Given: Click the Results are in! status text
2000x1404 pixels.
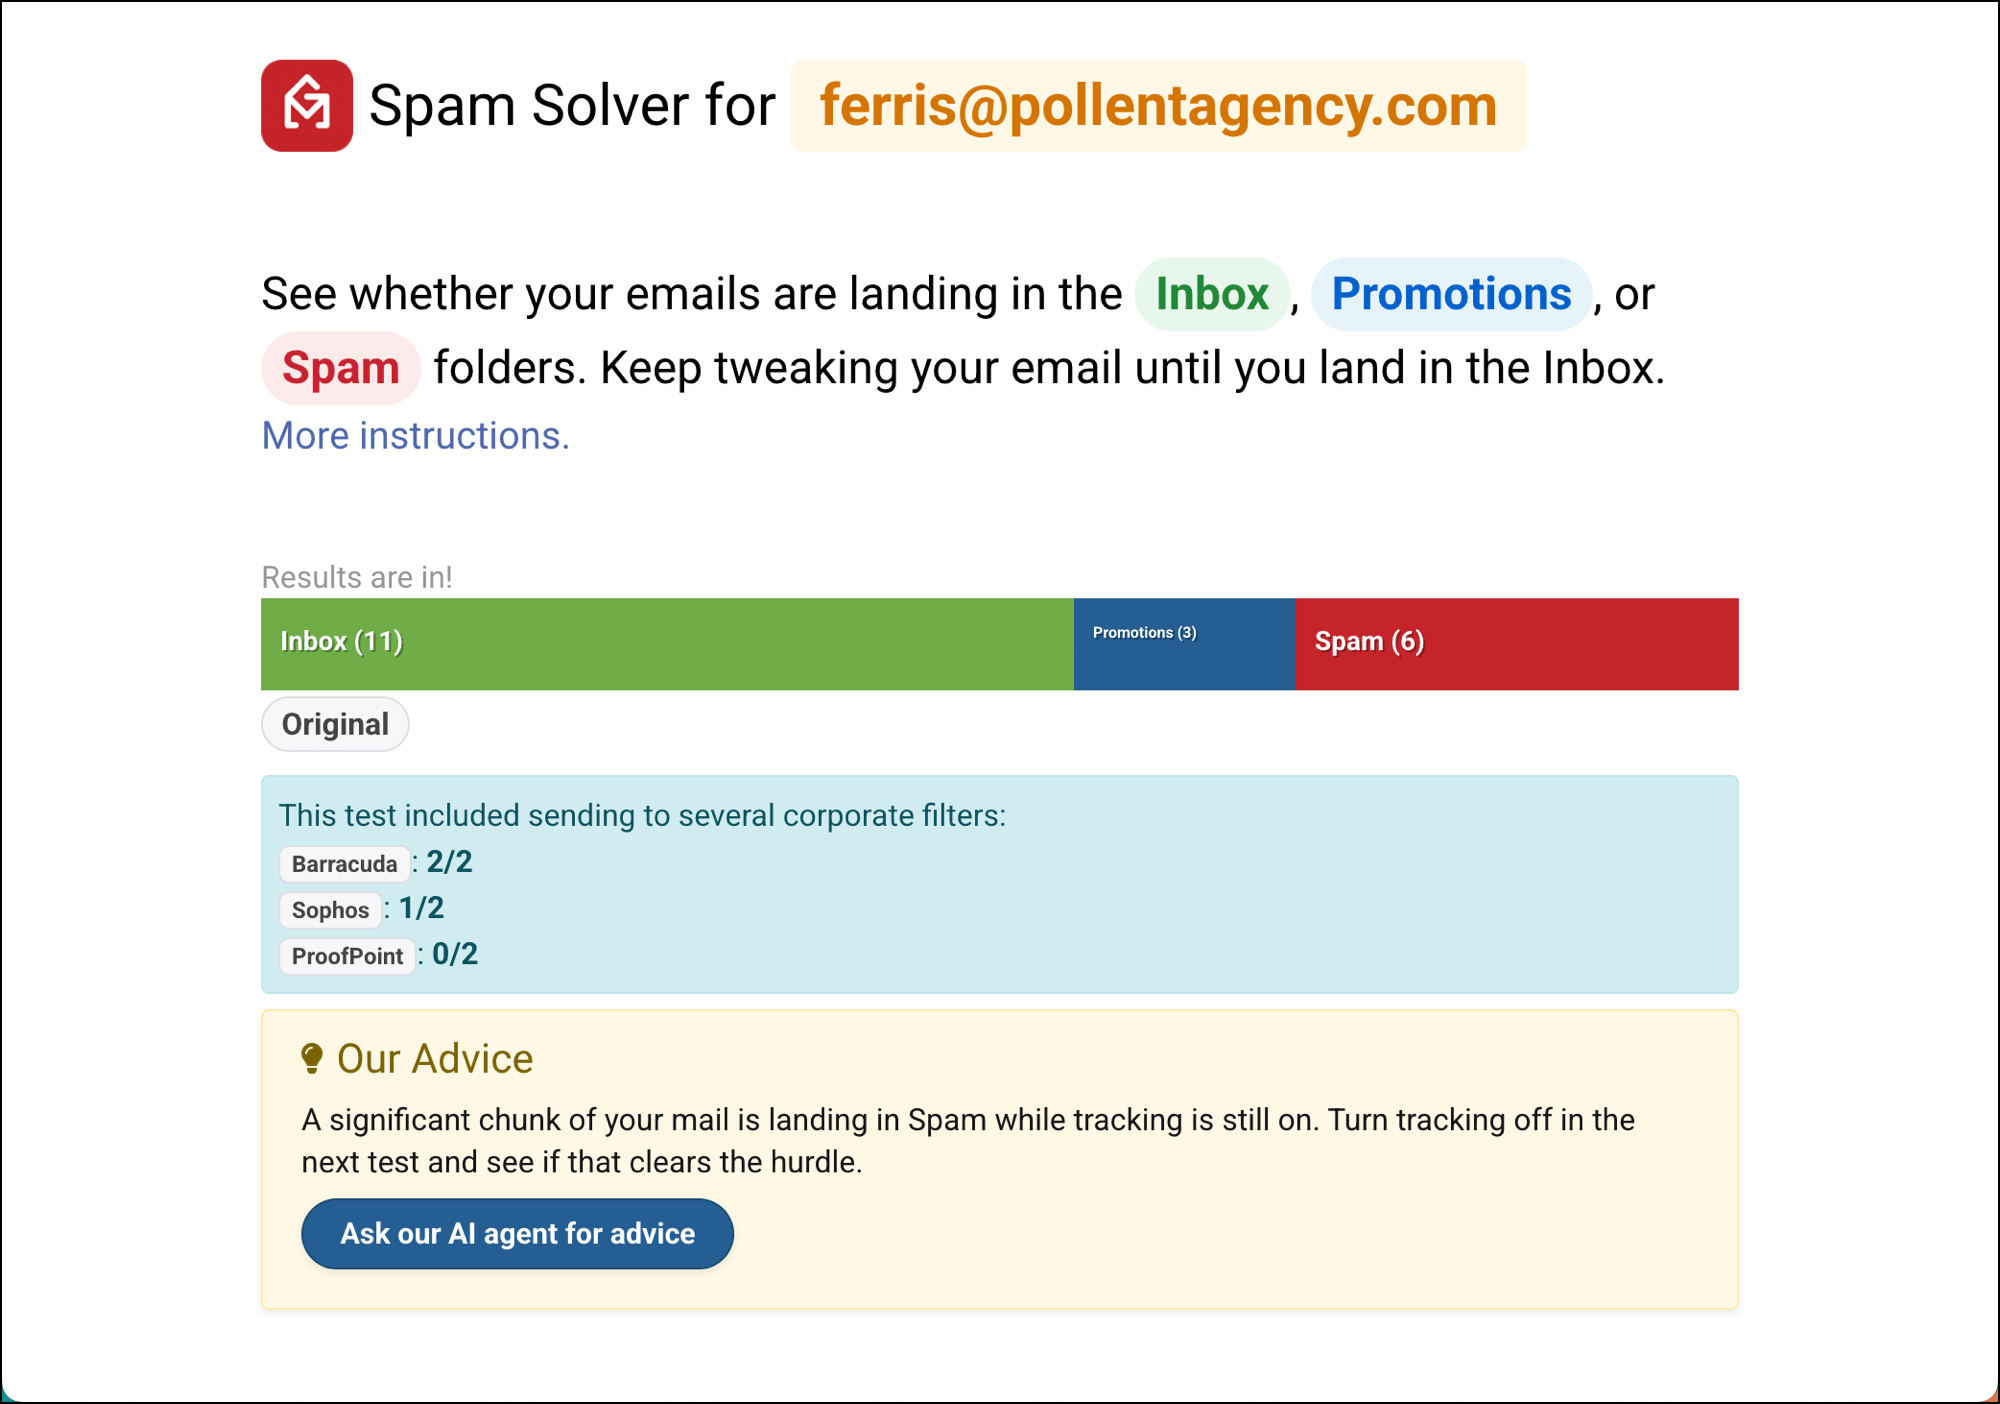Looking at the screenshot, I should pos(357,577).
